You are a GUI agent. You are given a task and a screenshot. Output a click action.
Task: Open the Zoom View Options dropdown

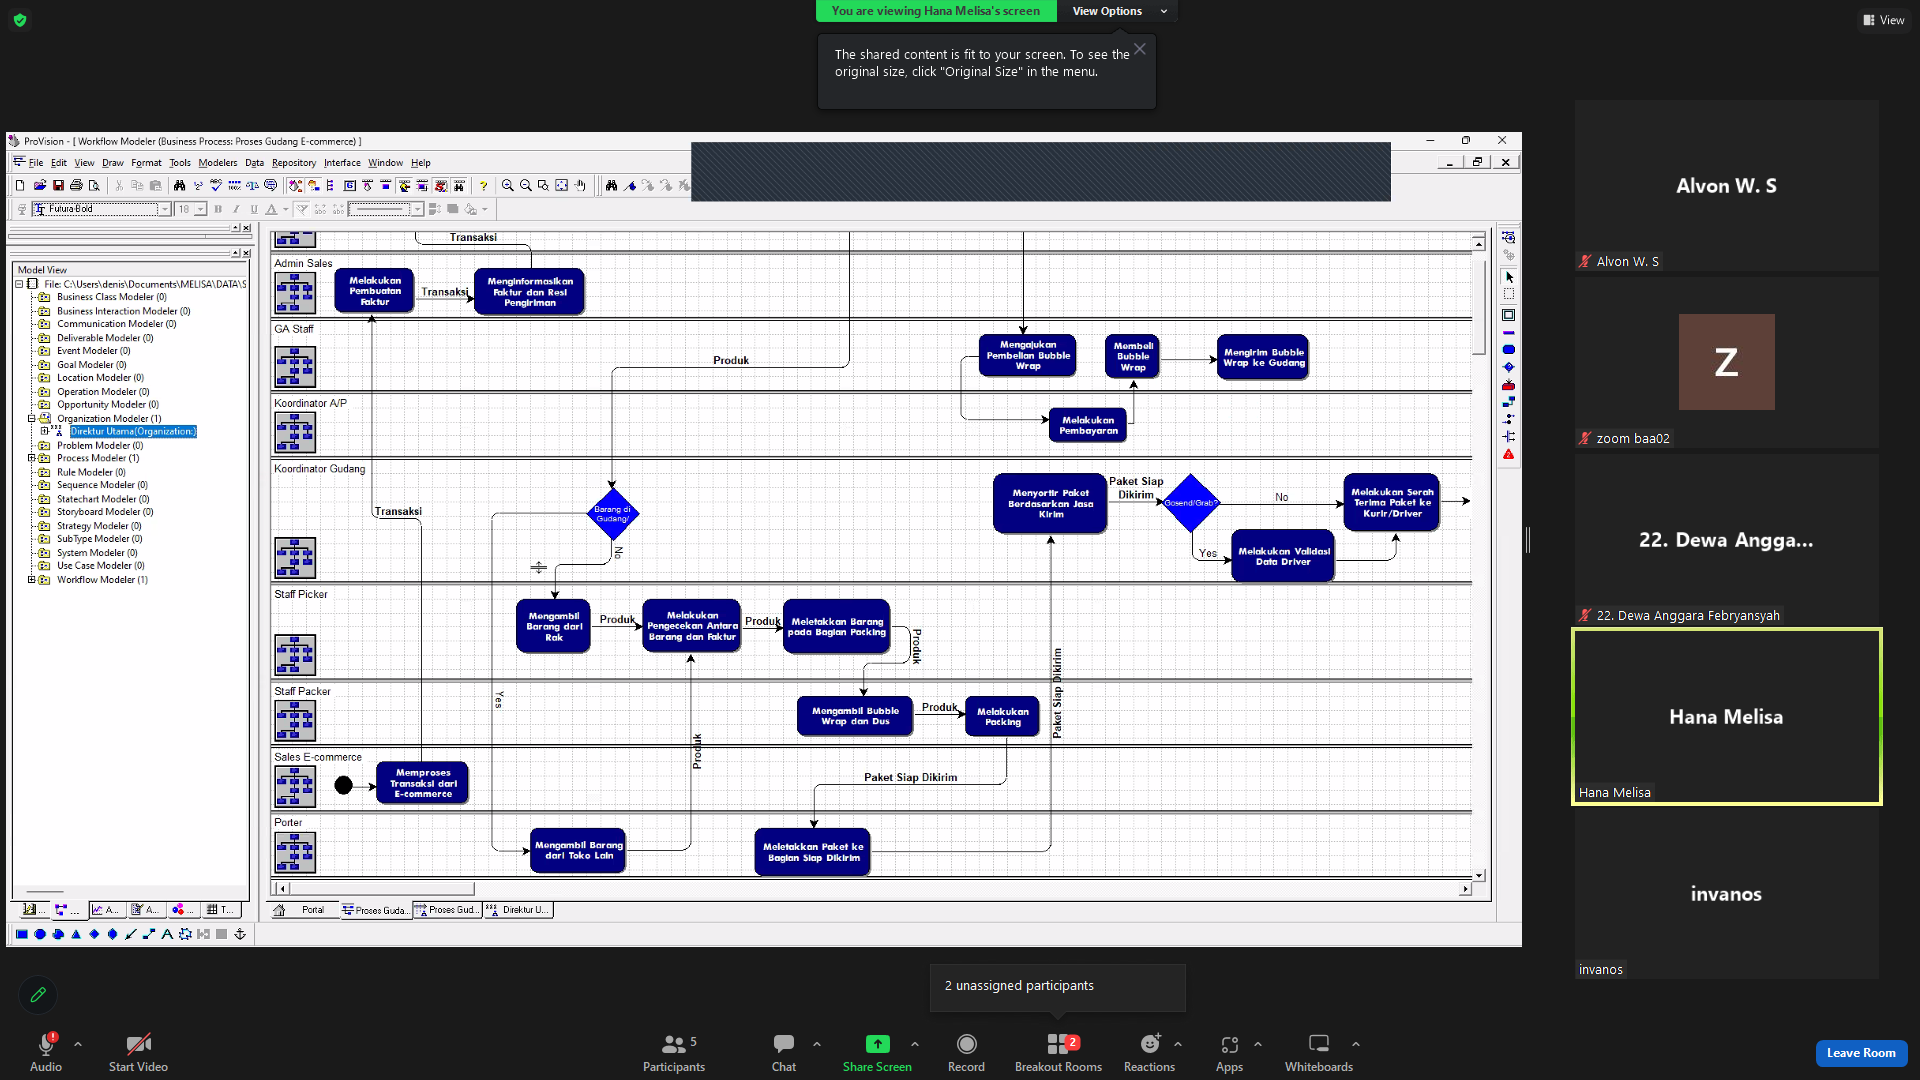tap(1119, 11)
